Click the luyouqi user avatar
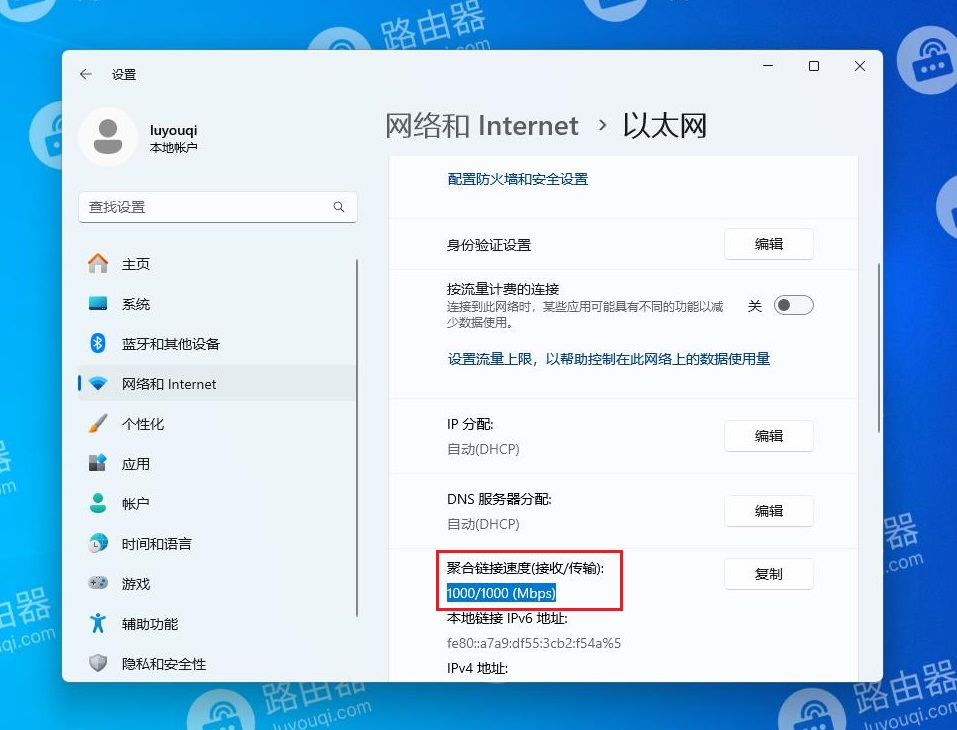 (108, 137)
